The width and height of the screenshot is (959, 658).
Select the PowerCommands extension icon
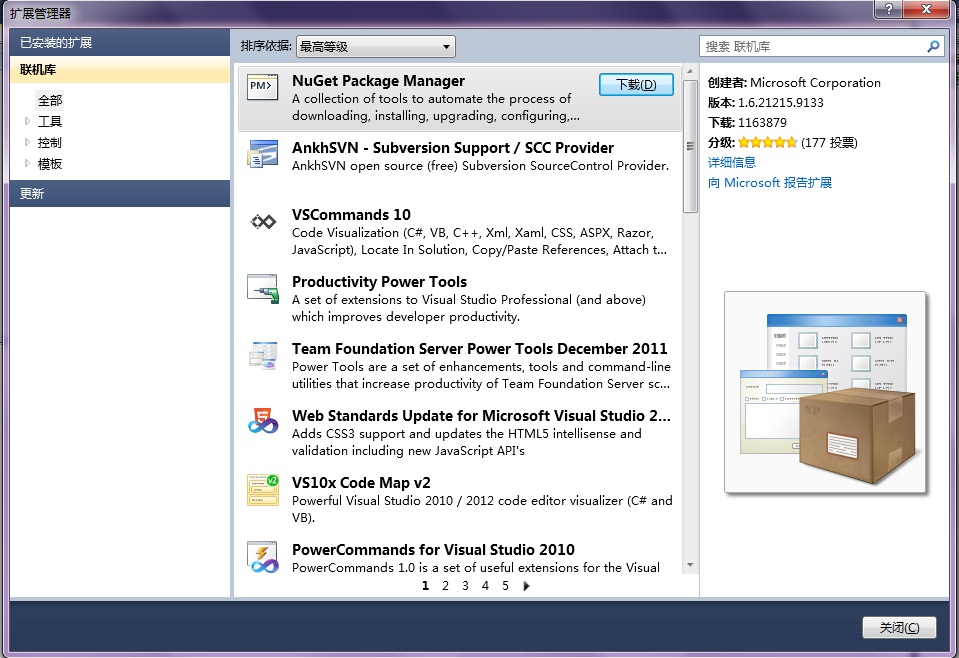262,556
